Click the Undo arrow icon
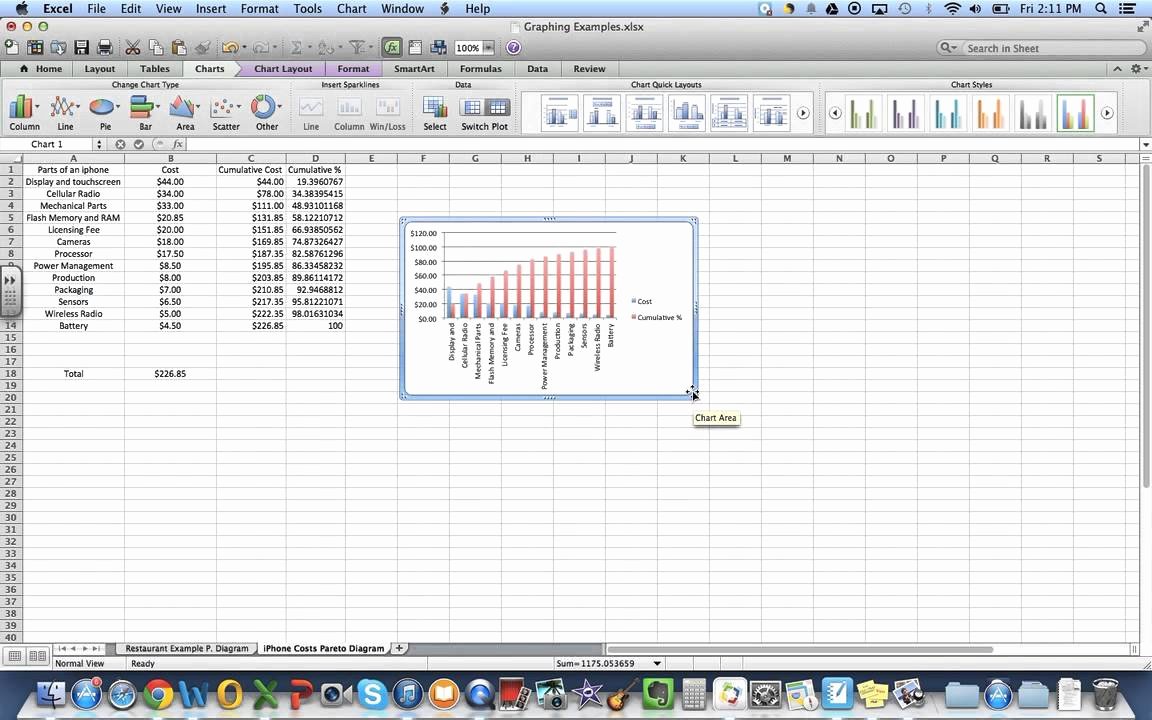1152x720 pixels. tap(230, 48)
